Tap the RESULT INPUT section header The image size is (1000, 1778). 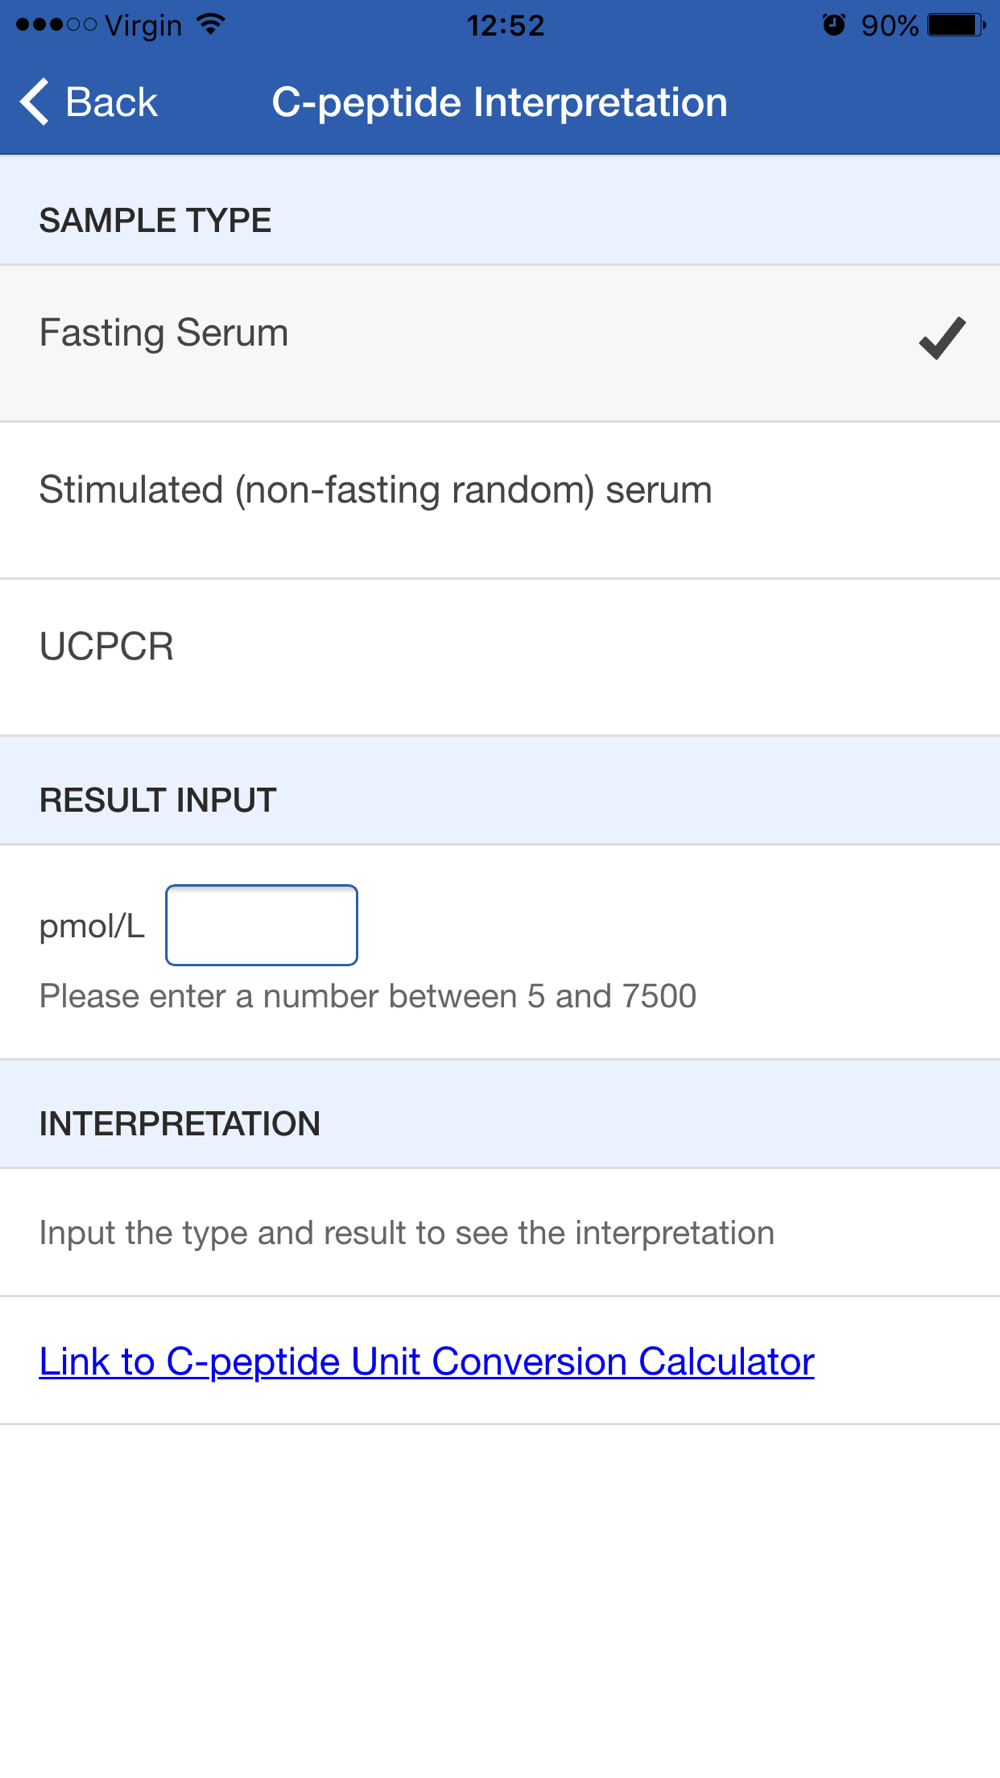coord(158,800)
